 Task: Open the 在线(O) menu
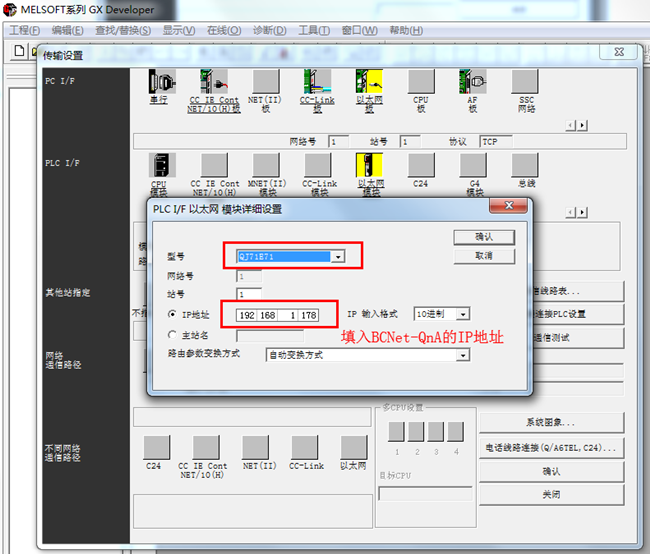[x=224, y=31]
